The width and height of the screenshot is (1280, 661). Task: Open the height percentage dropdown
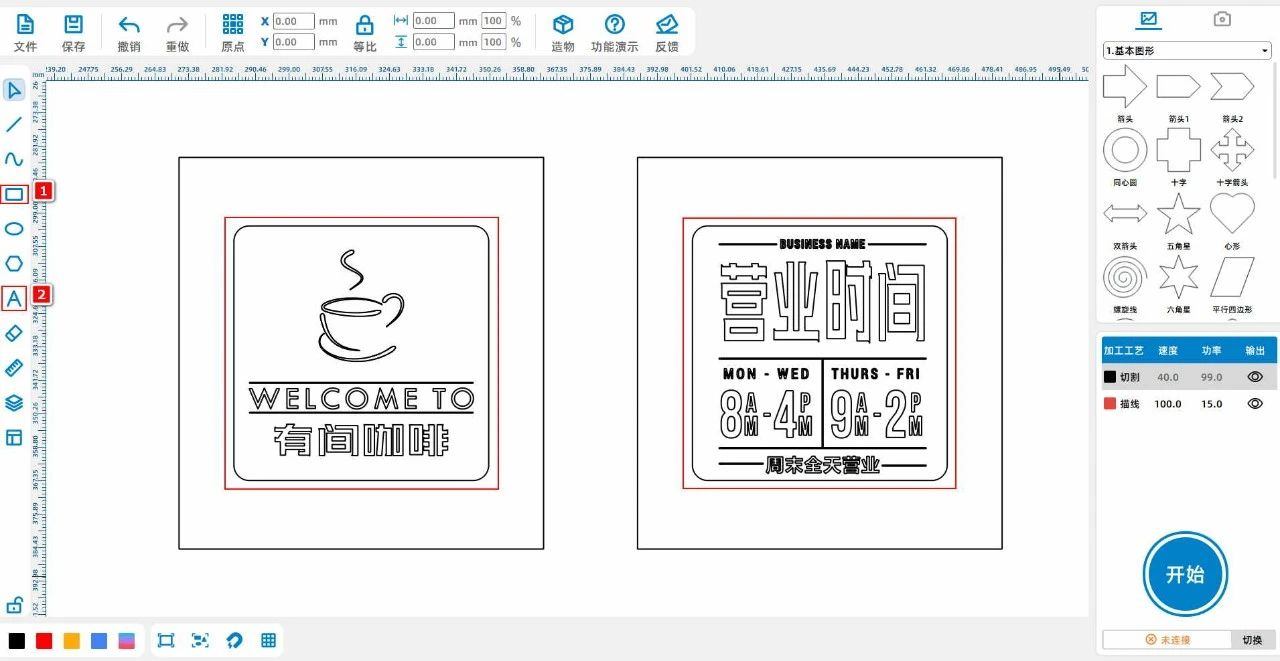point(494,42)
